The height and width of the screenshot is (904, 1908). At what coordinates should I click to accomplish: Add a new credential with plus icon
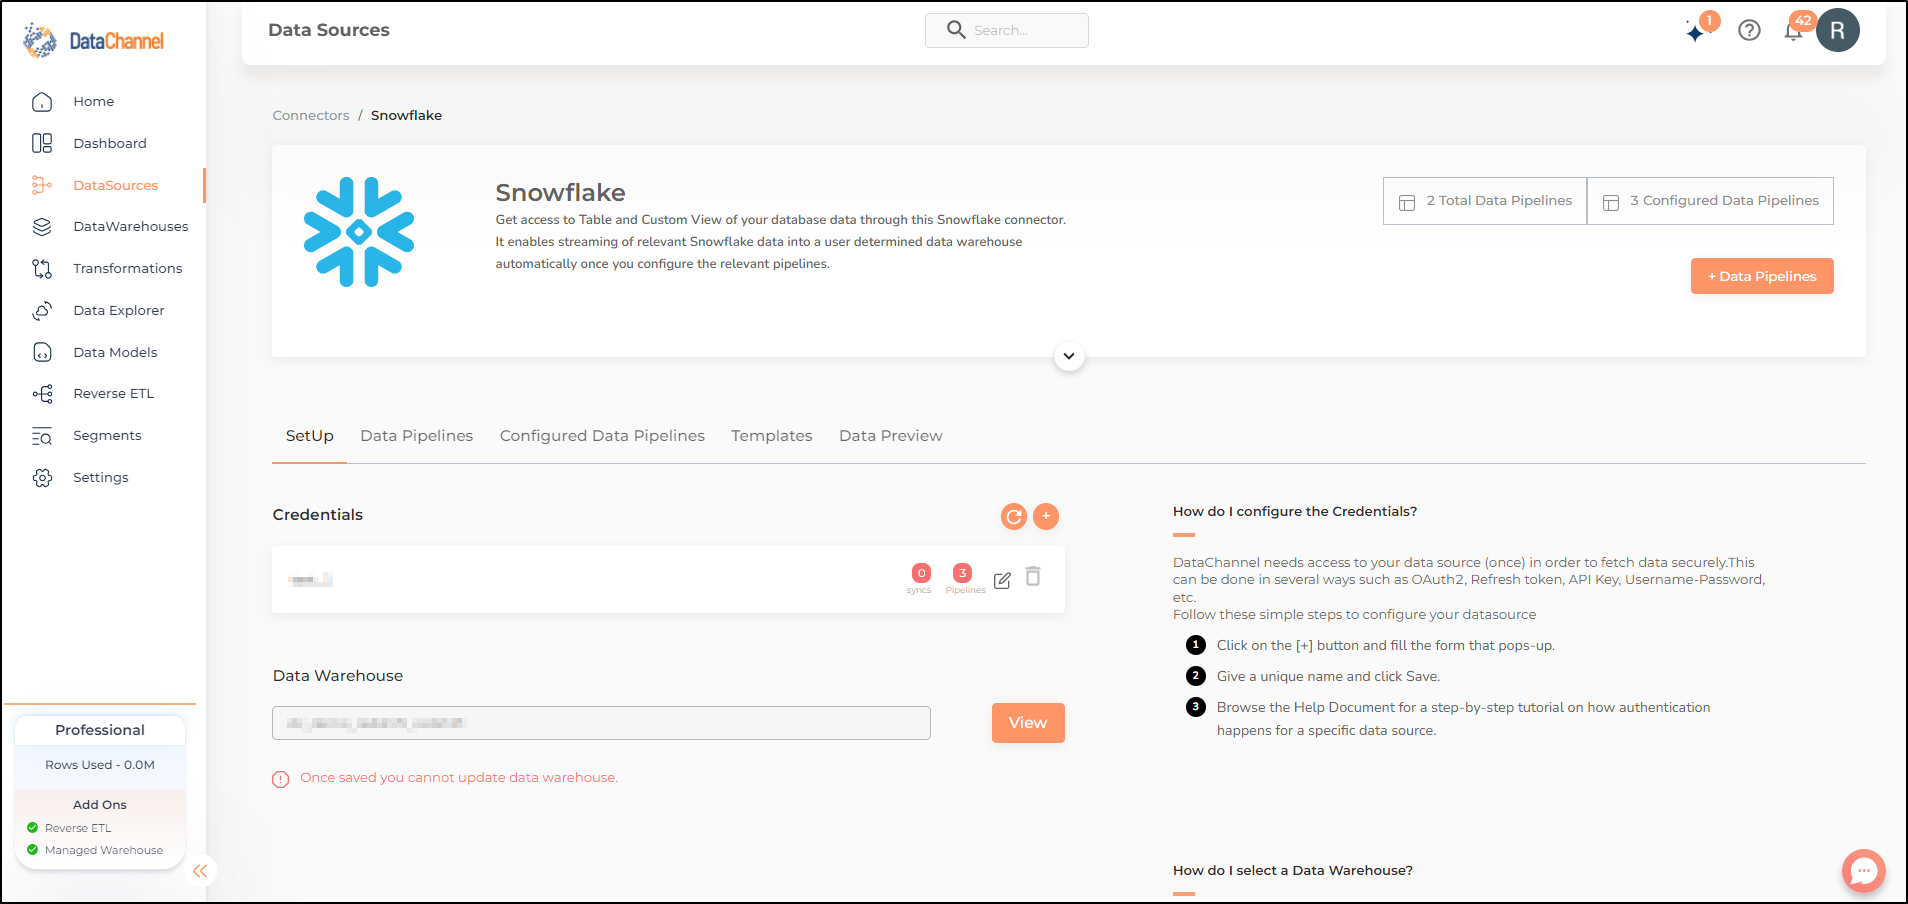point(1046,516)
